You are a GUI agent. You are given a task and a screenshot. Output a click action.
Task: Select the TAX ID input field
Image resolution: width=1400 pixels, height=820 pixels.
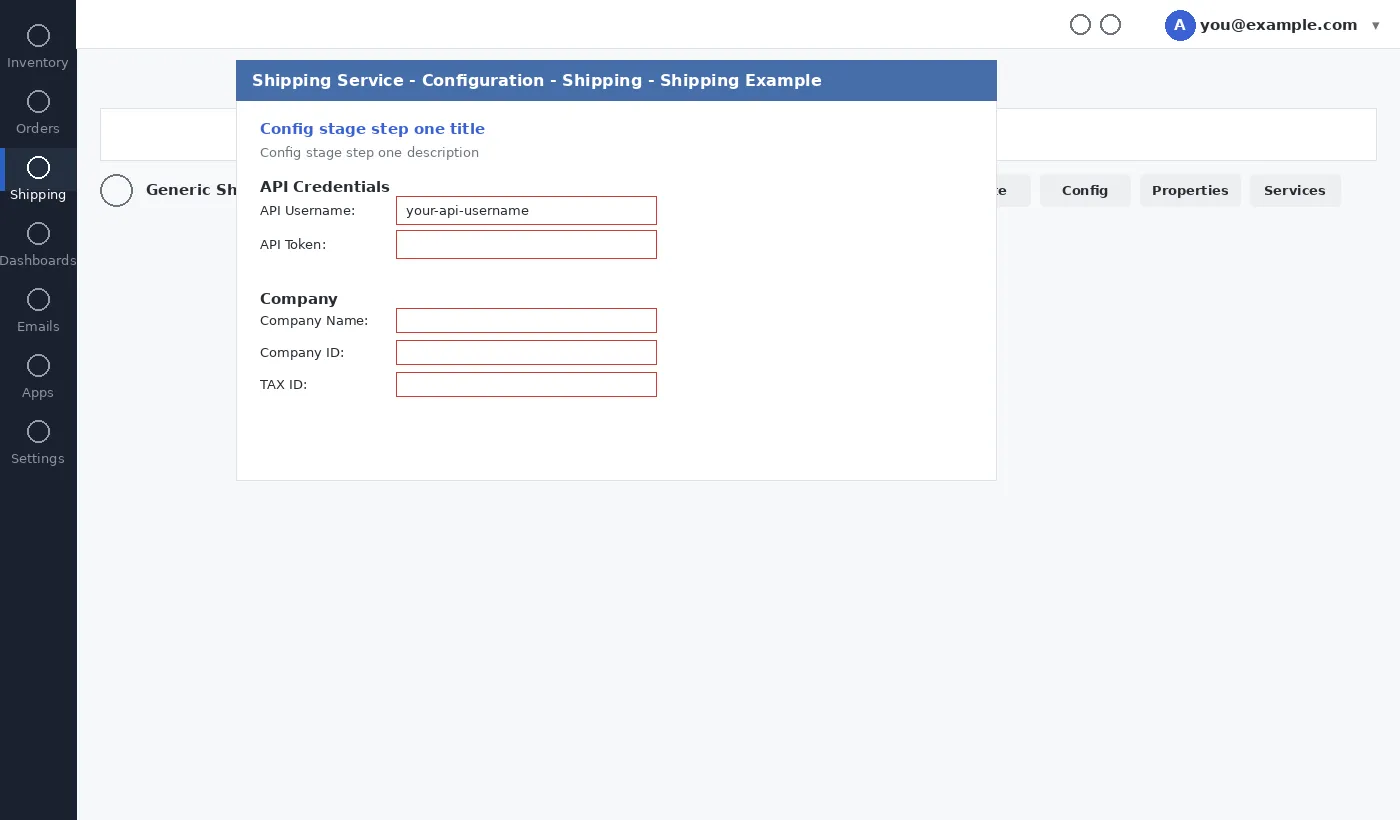click(526, 384)
